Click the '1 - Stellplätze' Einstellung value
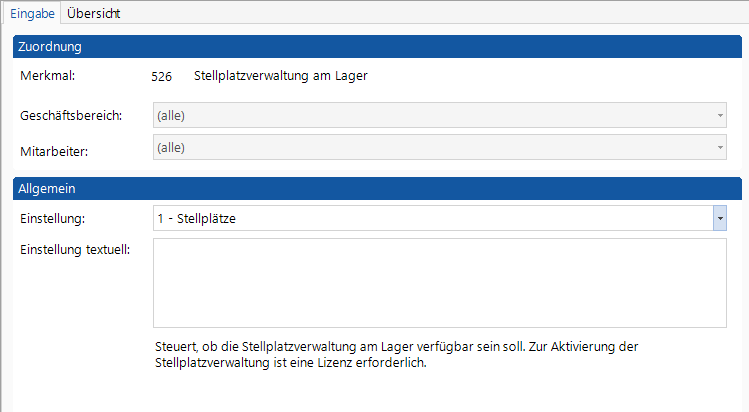This screenshot has height=412, width=749. (x=196, y=219)
